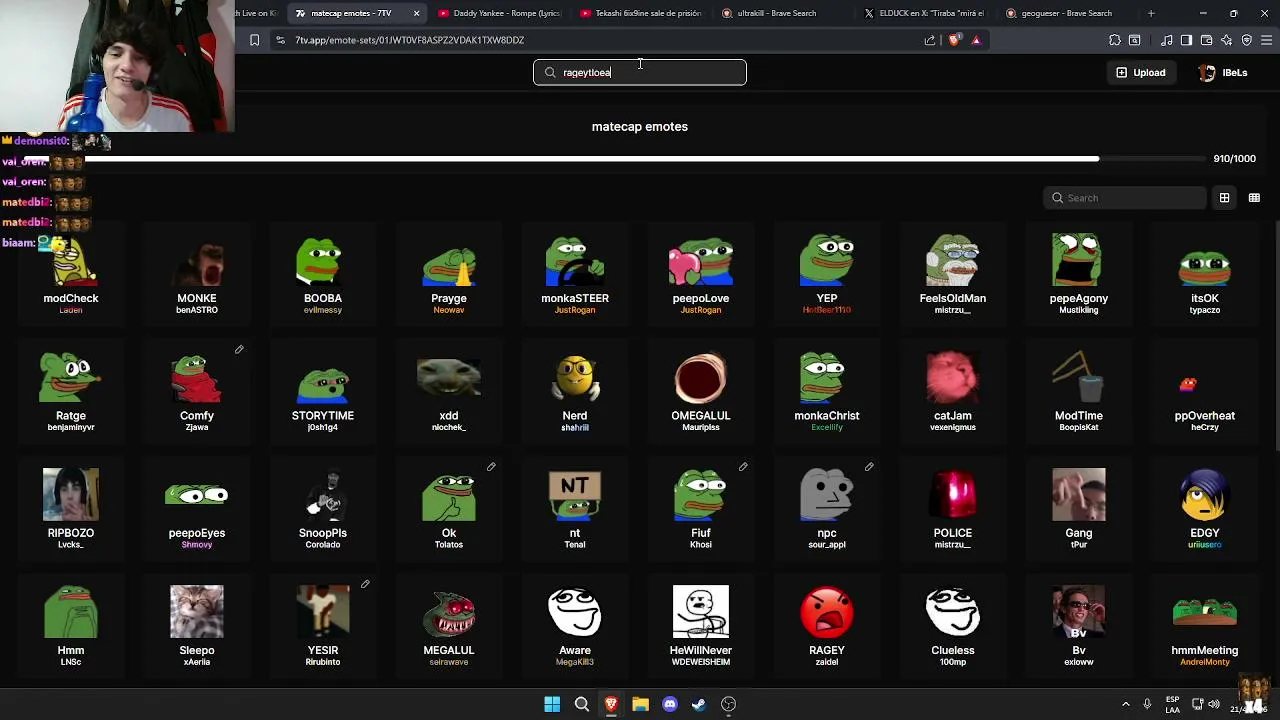Open the monkaSTEER emote
1280x720 pixels.
575,275
